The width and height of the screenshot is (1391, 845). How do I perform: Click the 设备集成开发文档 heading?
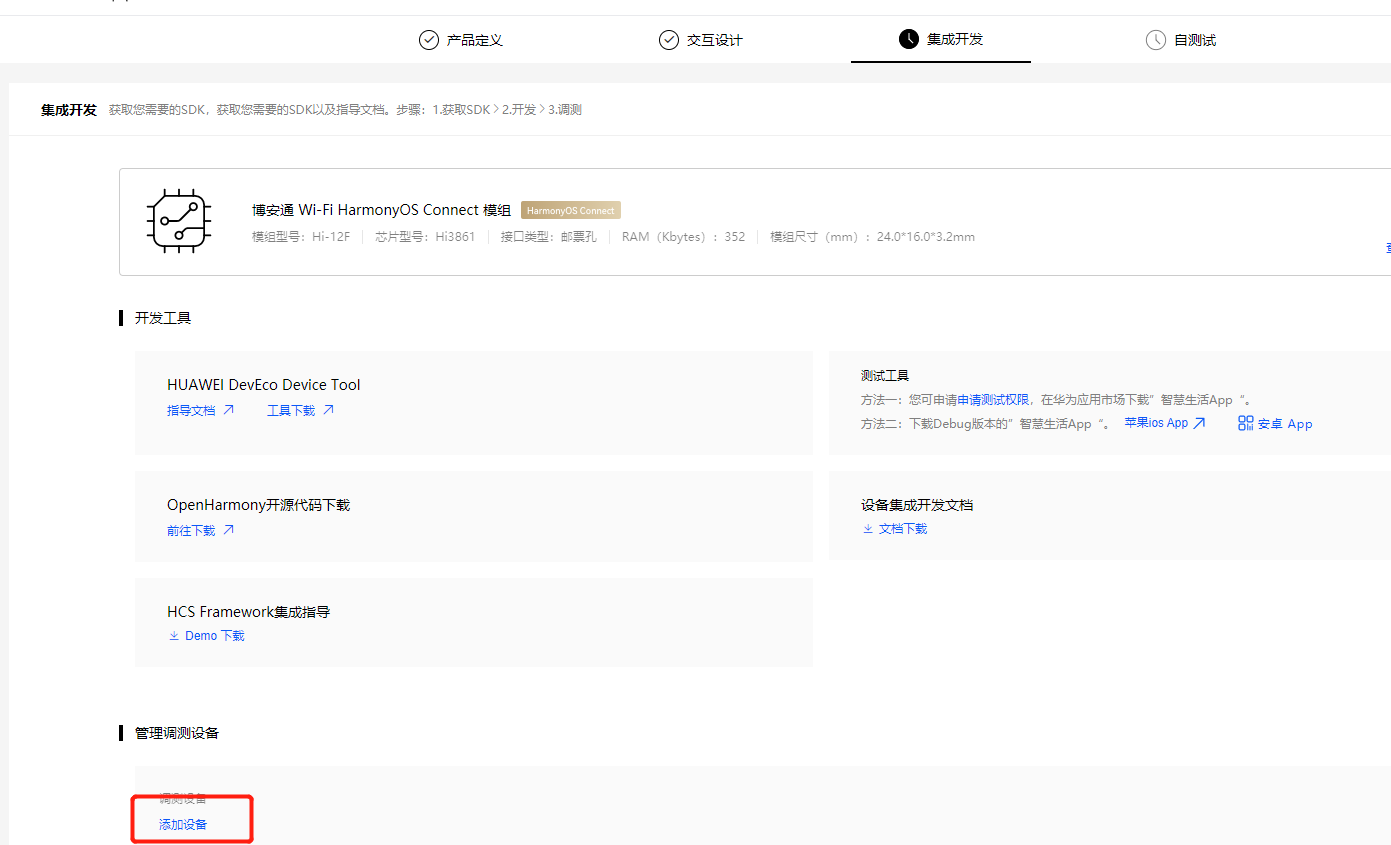coord(917,505)
